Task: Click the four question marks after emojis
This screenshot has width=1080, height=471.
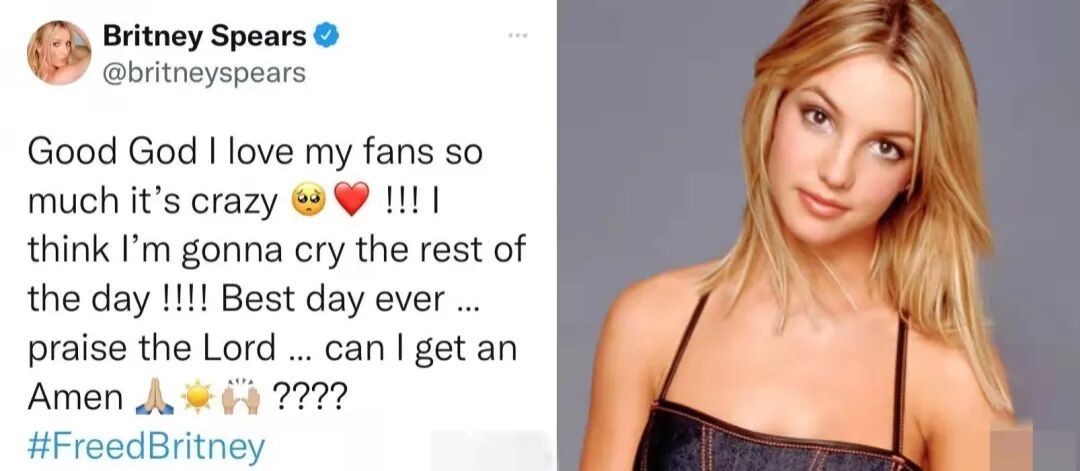Action: pos(307,397)
